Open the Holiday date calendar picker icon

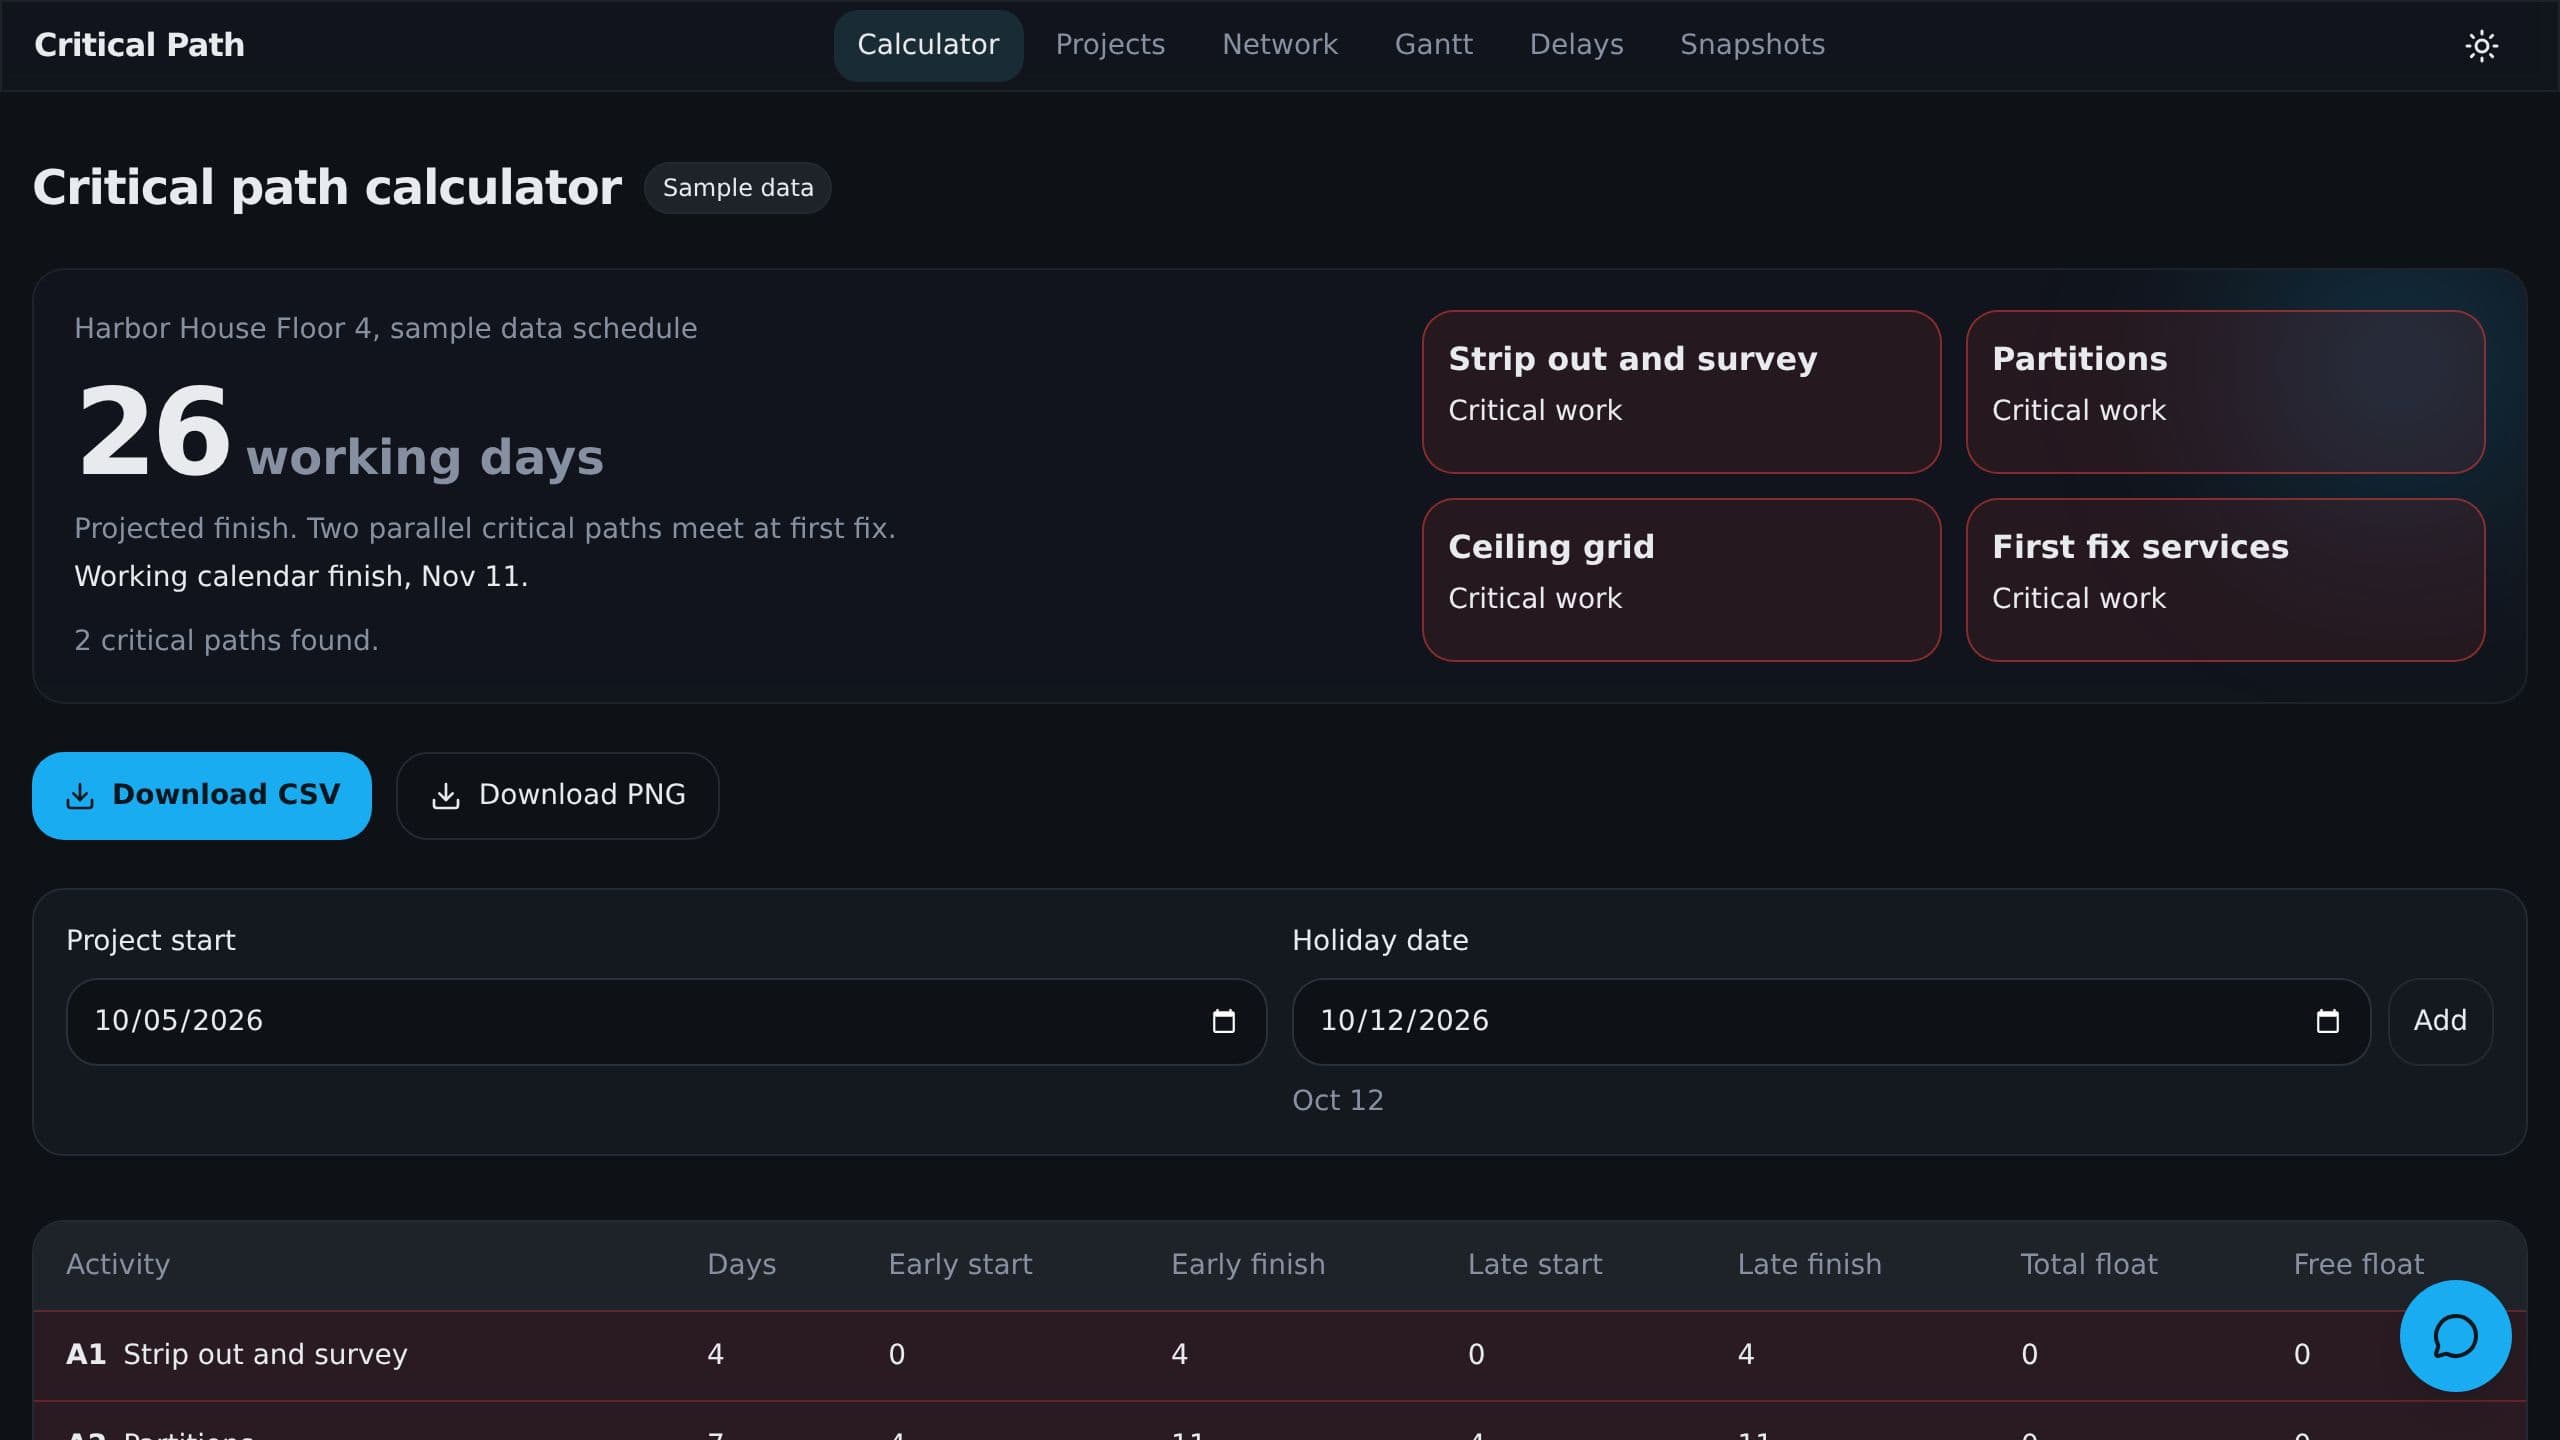click(2327, 1021)
